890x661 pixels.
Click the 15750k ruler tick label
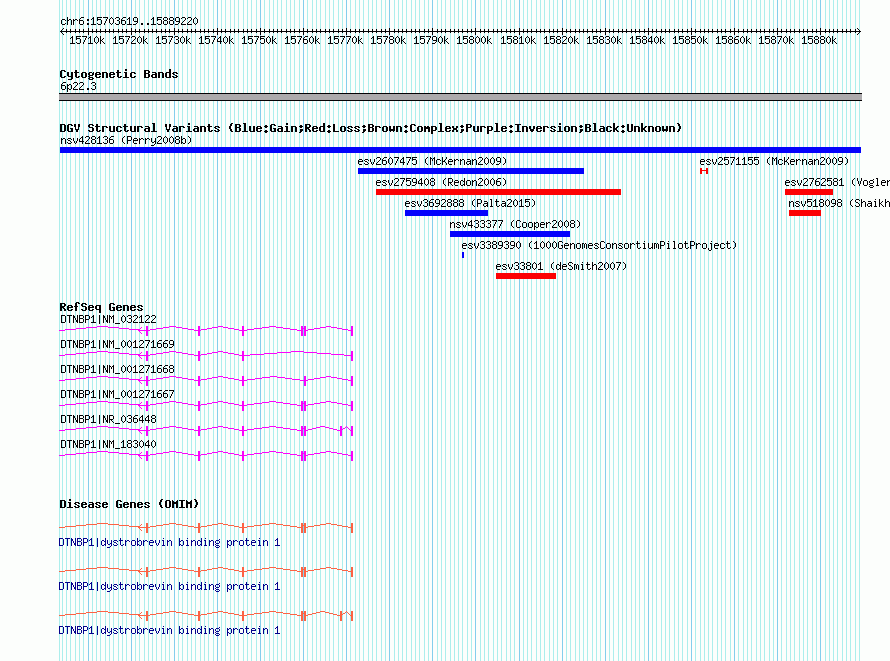[x=259, y=40]
